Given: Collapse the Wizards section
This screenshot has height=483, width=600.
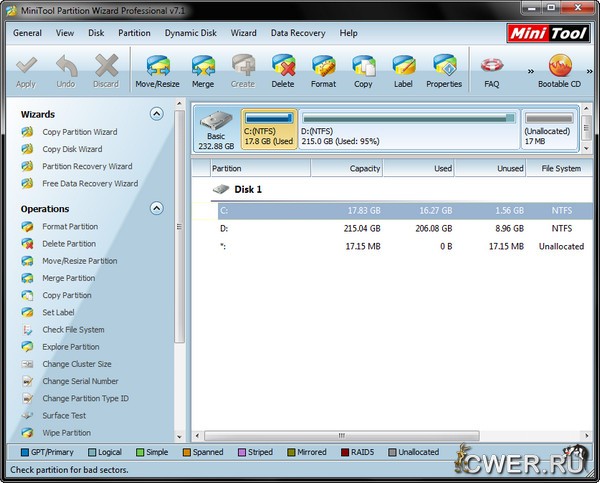Looking at the screenshot, I should tap(156, 114).
